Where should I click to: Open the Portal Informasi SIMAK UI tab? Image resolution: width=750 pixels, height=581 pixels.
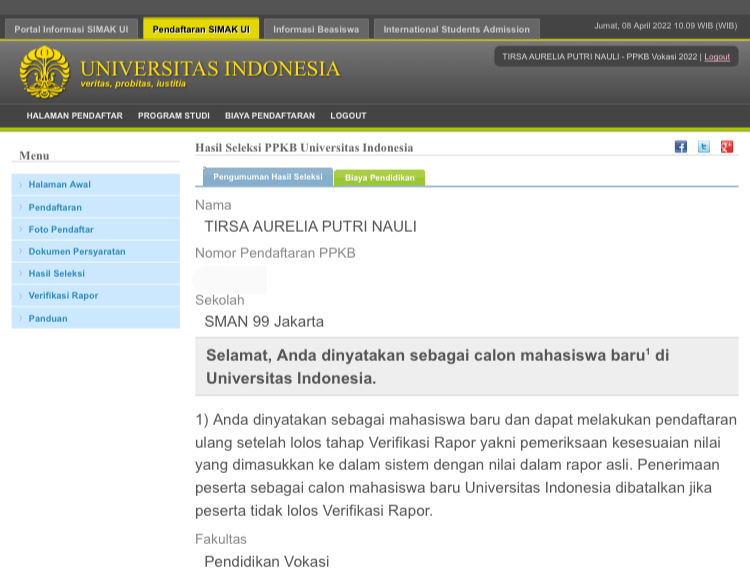pyautogui.click(x=71, y=29)
